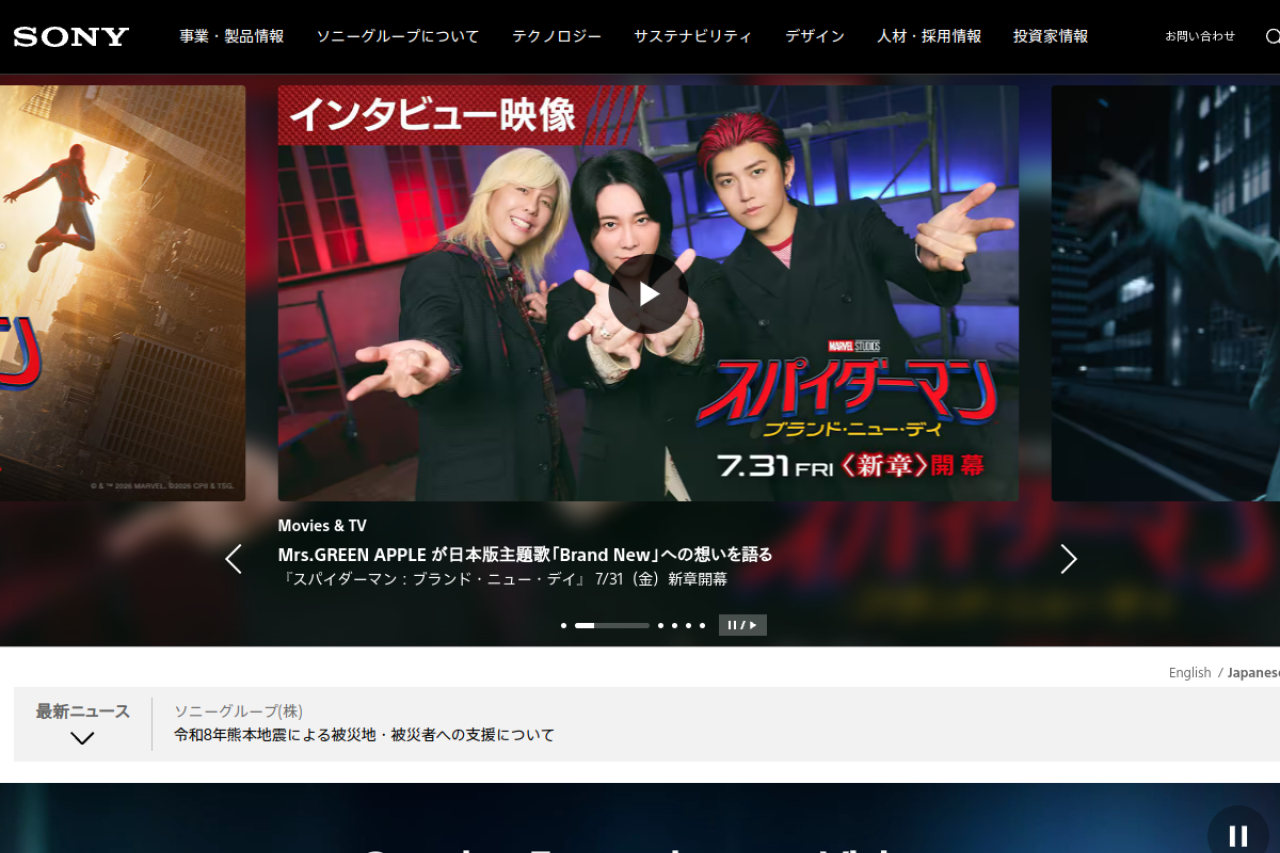Go to the previous carousel slide
This screenshot has height=853, width=1280.
233,559
